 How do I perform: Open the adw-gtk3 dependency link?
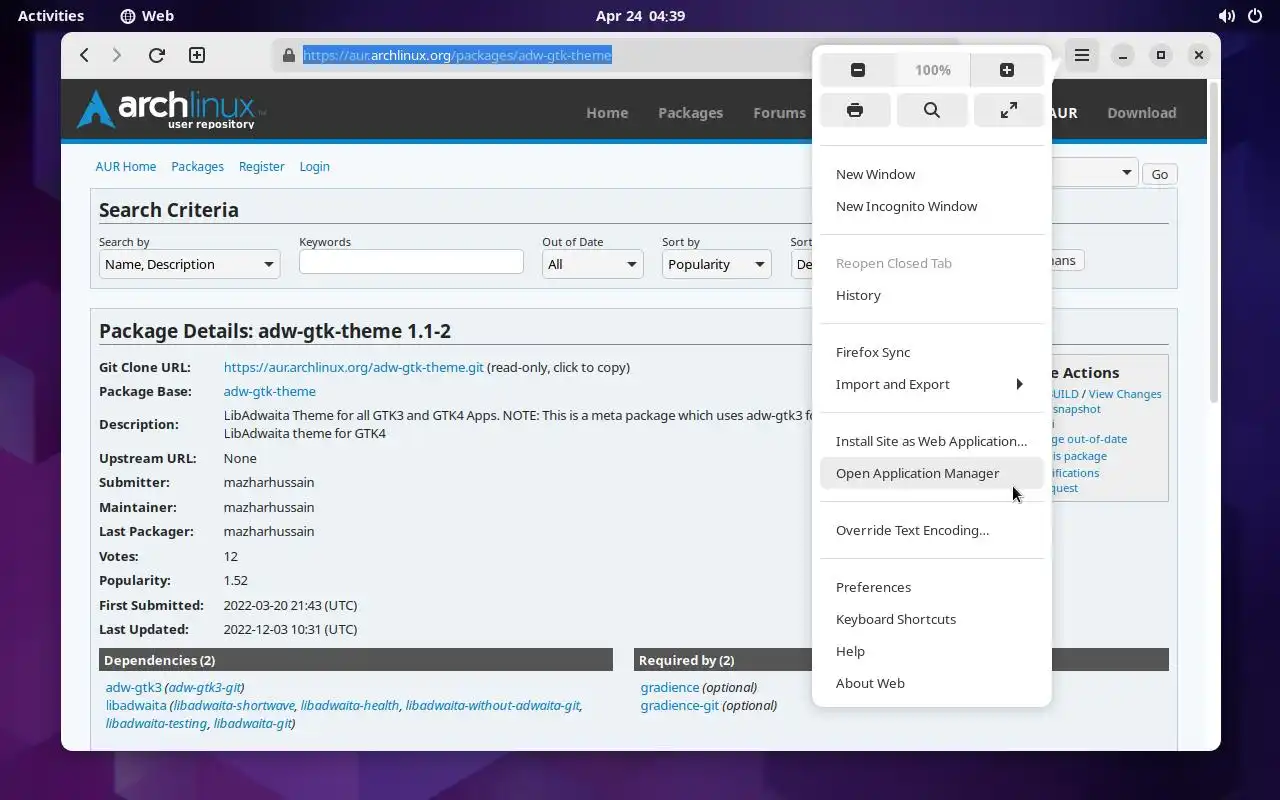pyautogui.click(x=133, y=687)
